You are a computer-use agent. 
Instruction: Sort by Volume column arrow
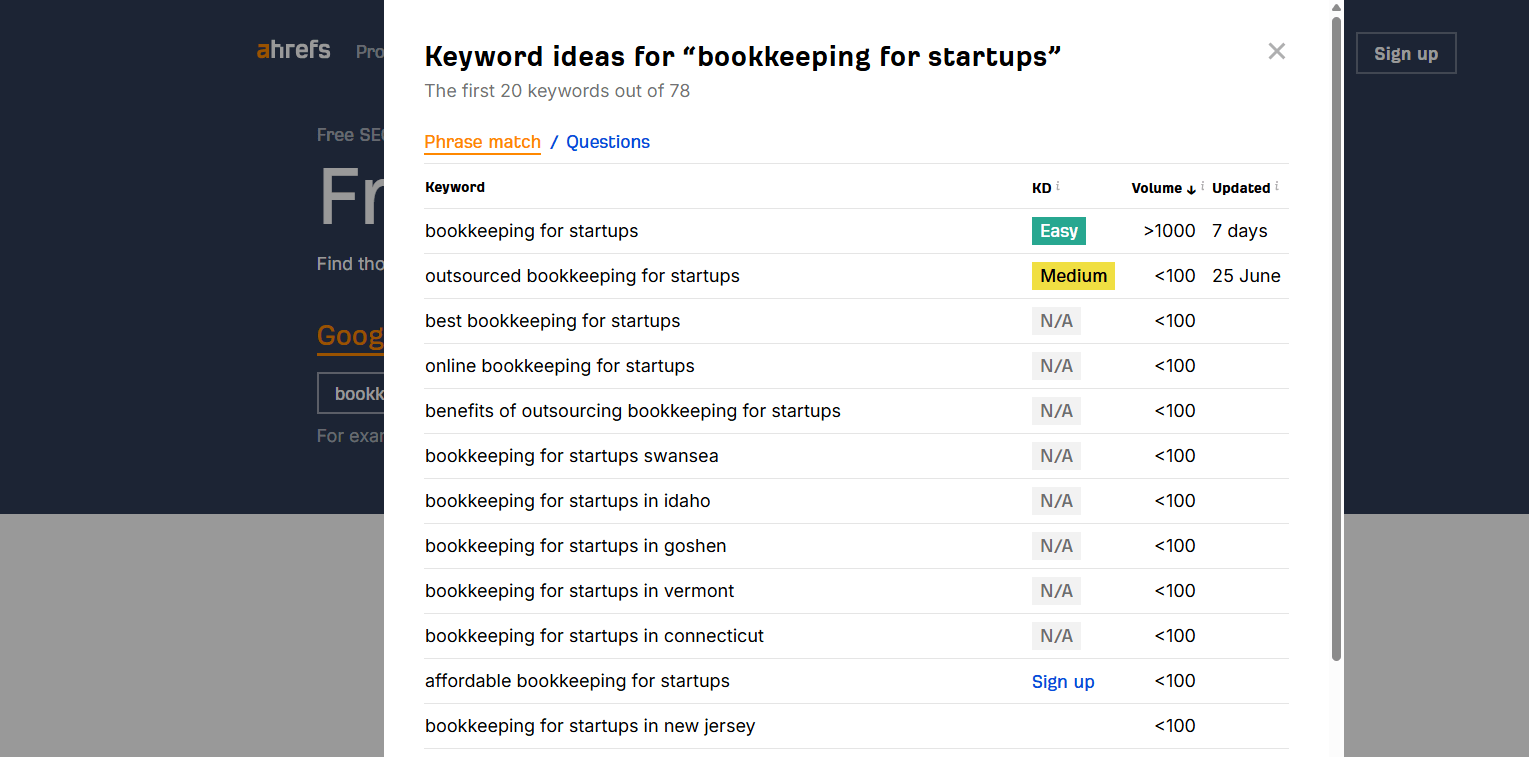(1191, 189)
